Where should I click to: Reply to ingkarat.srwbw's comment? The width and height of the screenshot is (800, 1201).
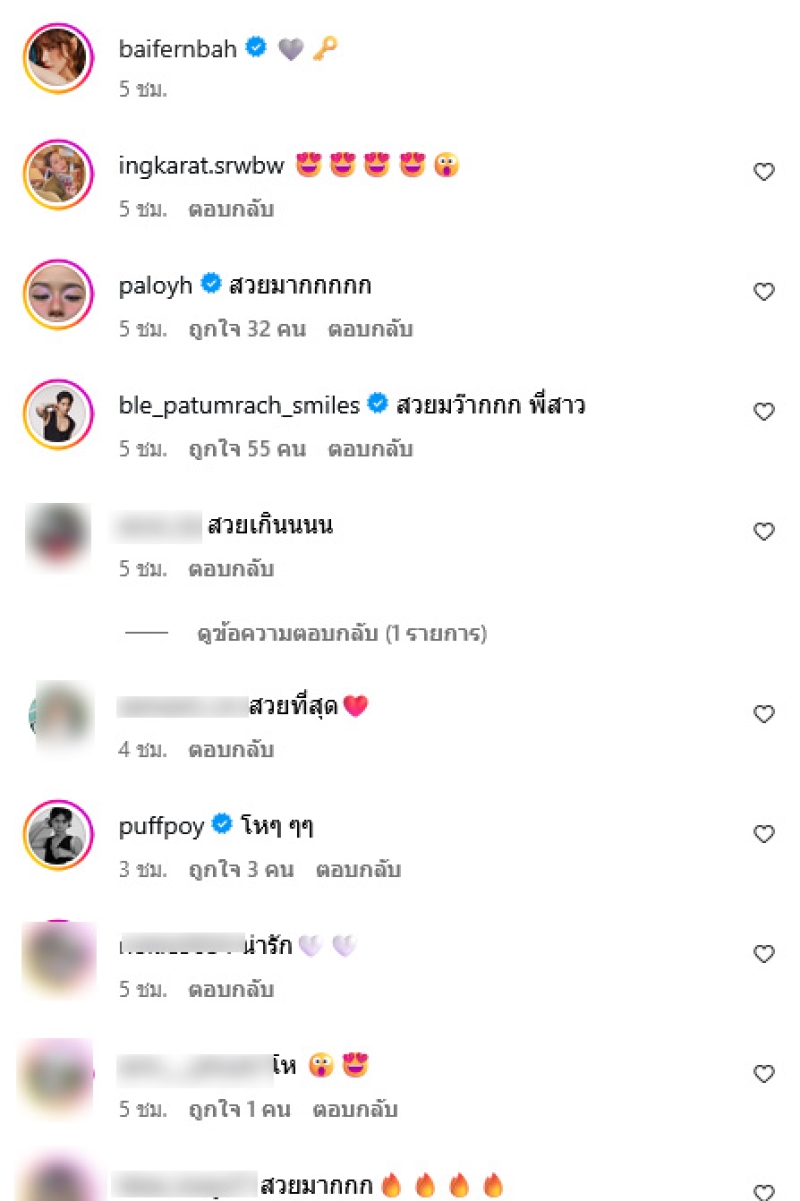[231, 209]
